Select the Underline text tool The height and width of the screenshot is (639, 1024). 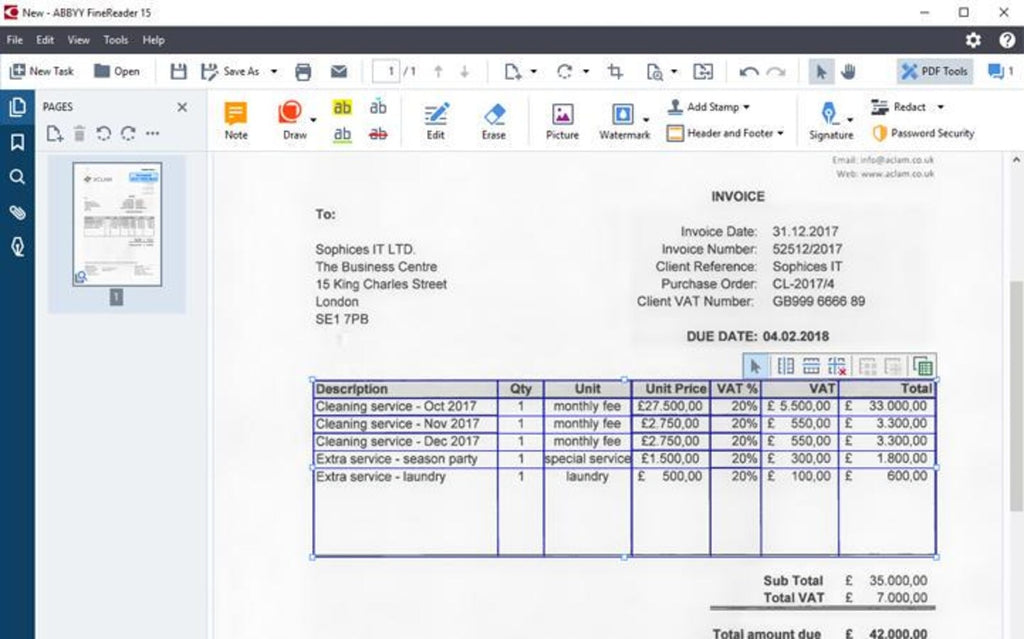click(x=342, y=134)
